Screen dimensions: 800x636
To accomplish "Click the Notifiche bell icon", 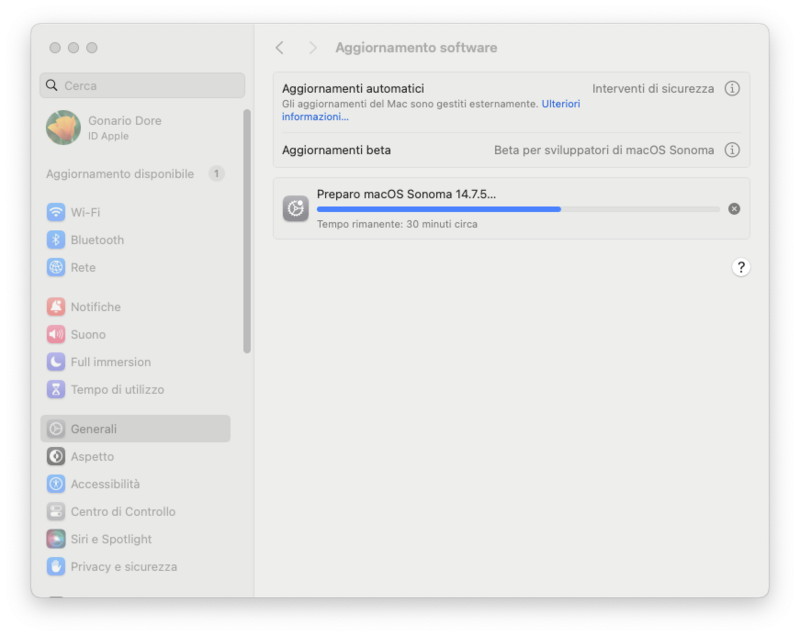I will pyautogui.click(x=56, y=307).
